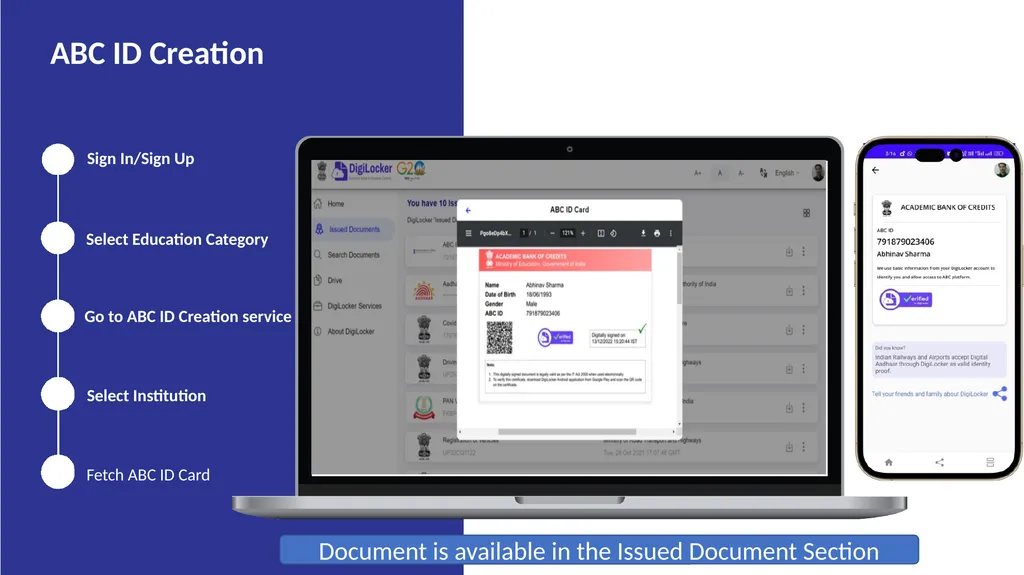Viewport: 1024px width, 575px height.
Task: Zoom in the PDF with the plus button
Action: pyautogui.click(x=583, y=233)
